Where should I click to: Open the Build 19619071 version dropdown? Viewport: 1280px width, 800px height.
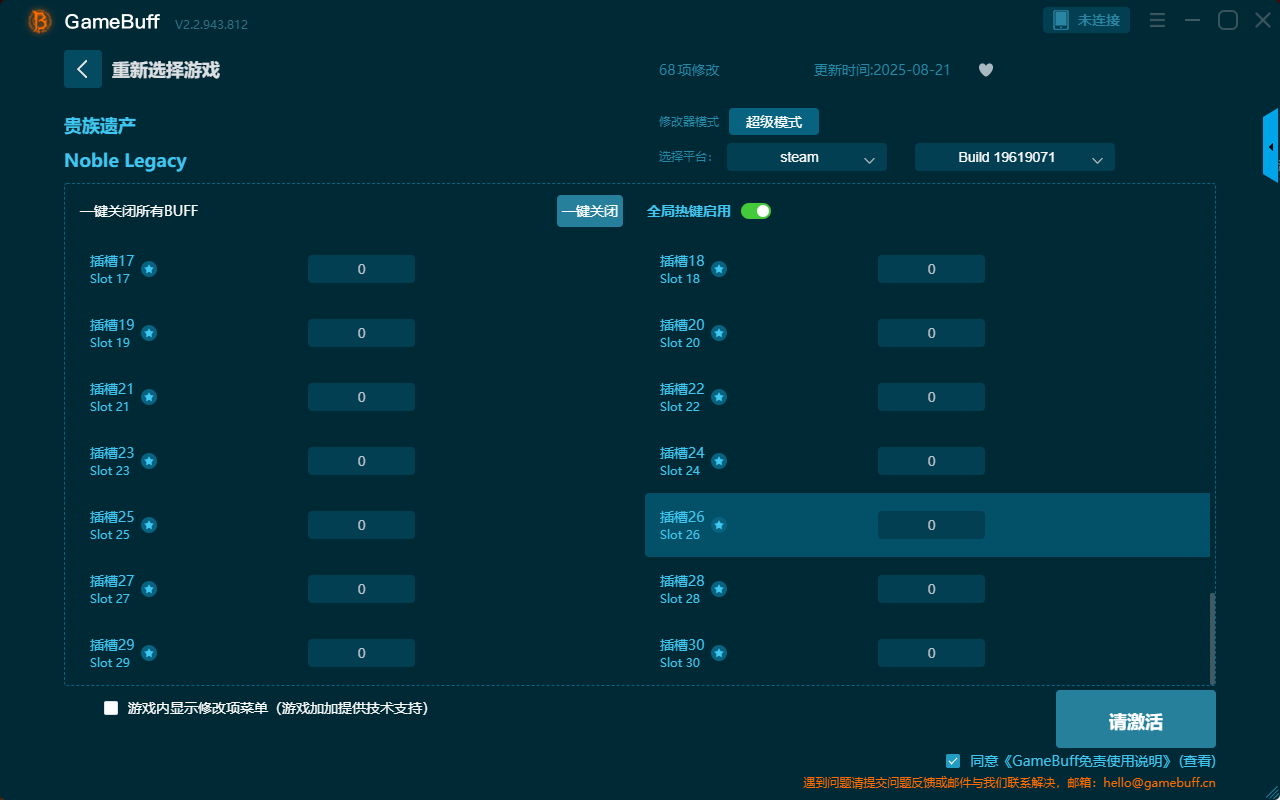coord(1015,157)
